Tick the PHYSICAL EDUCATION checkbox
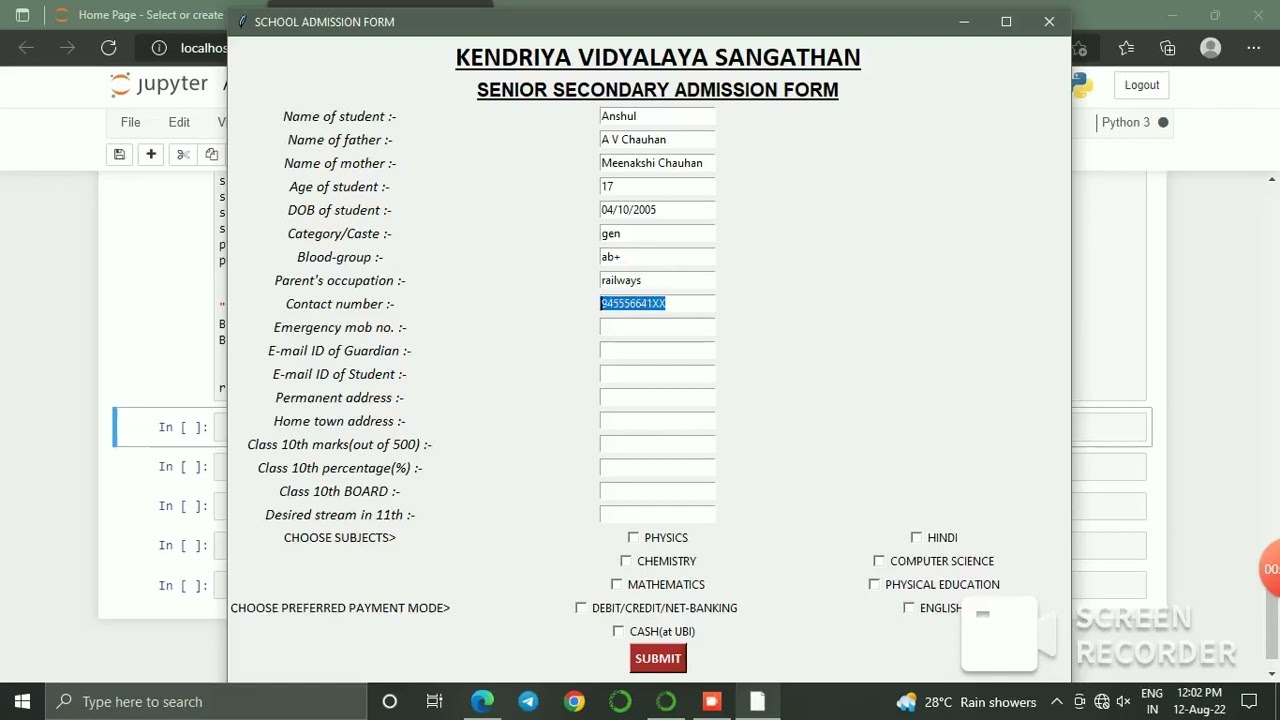 874,584
